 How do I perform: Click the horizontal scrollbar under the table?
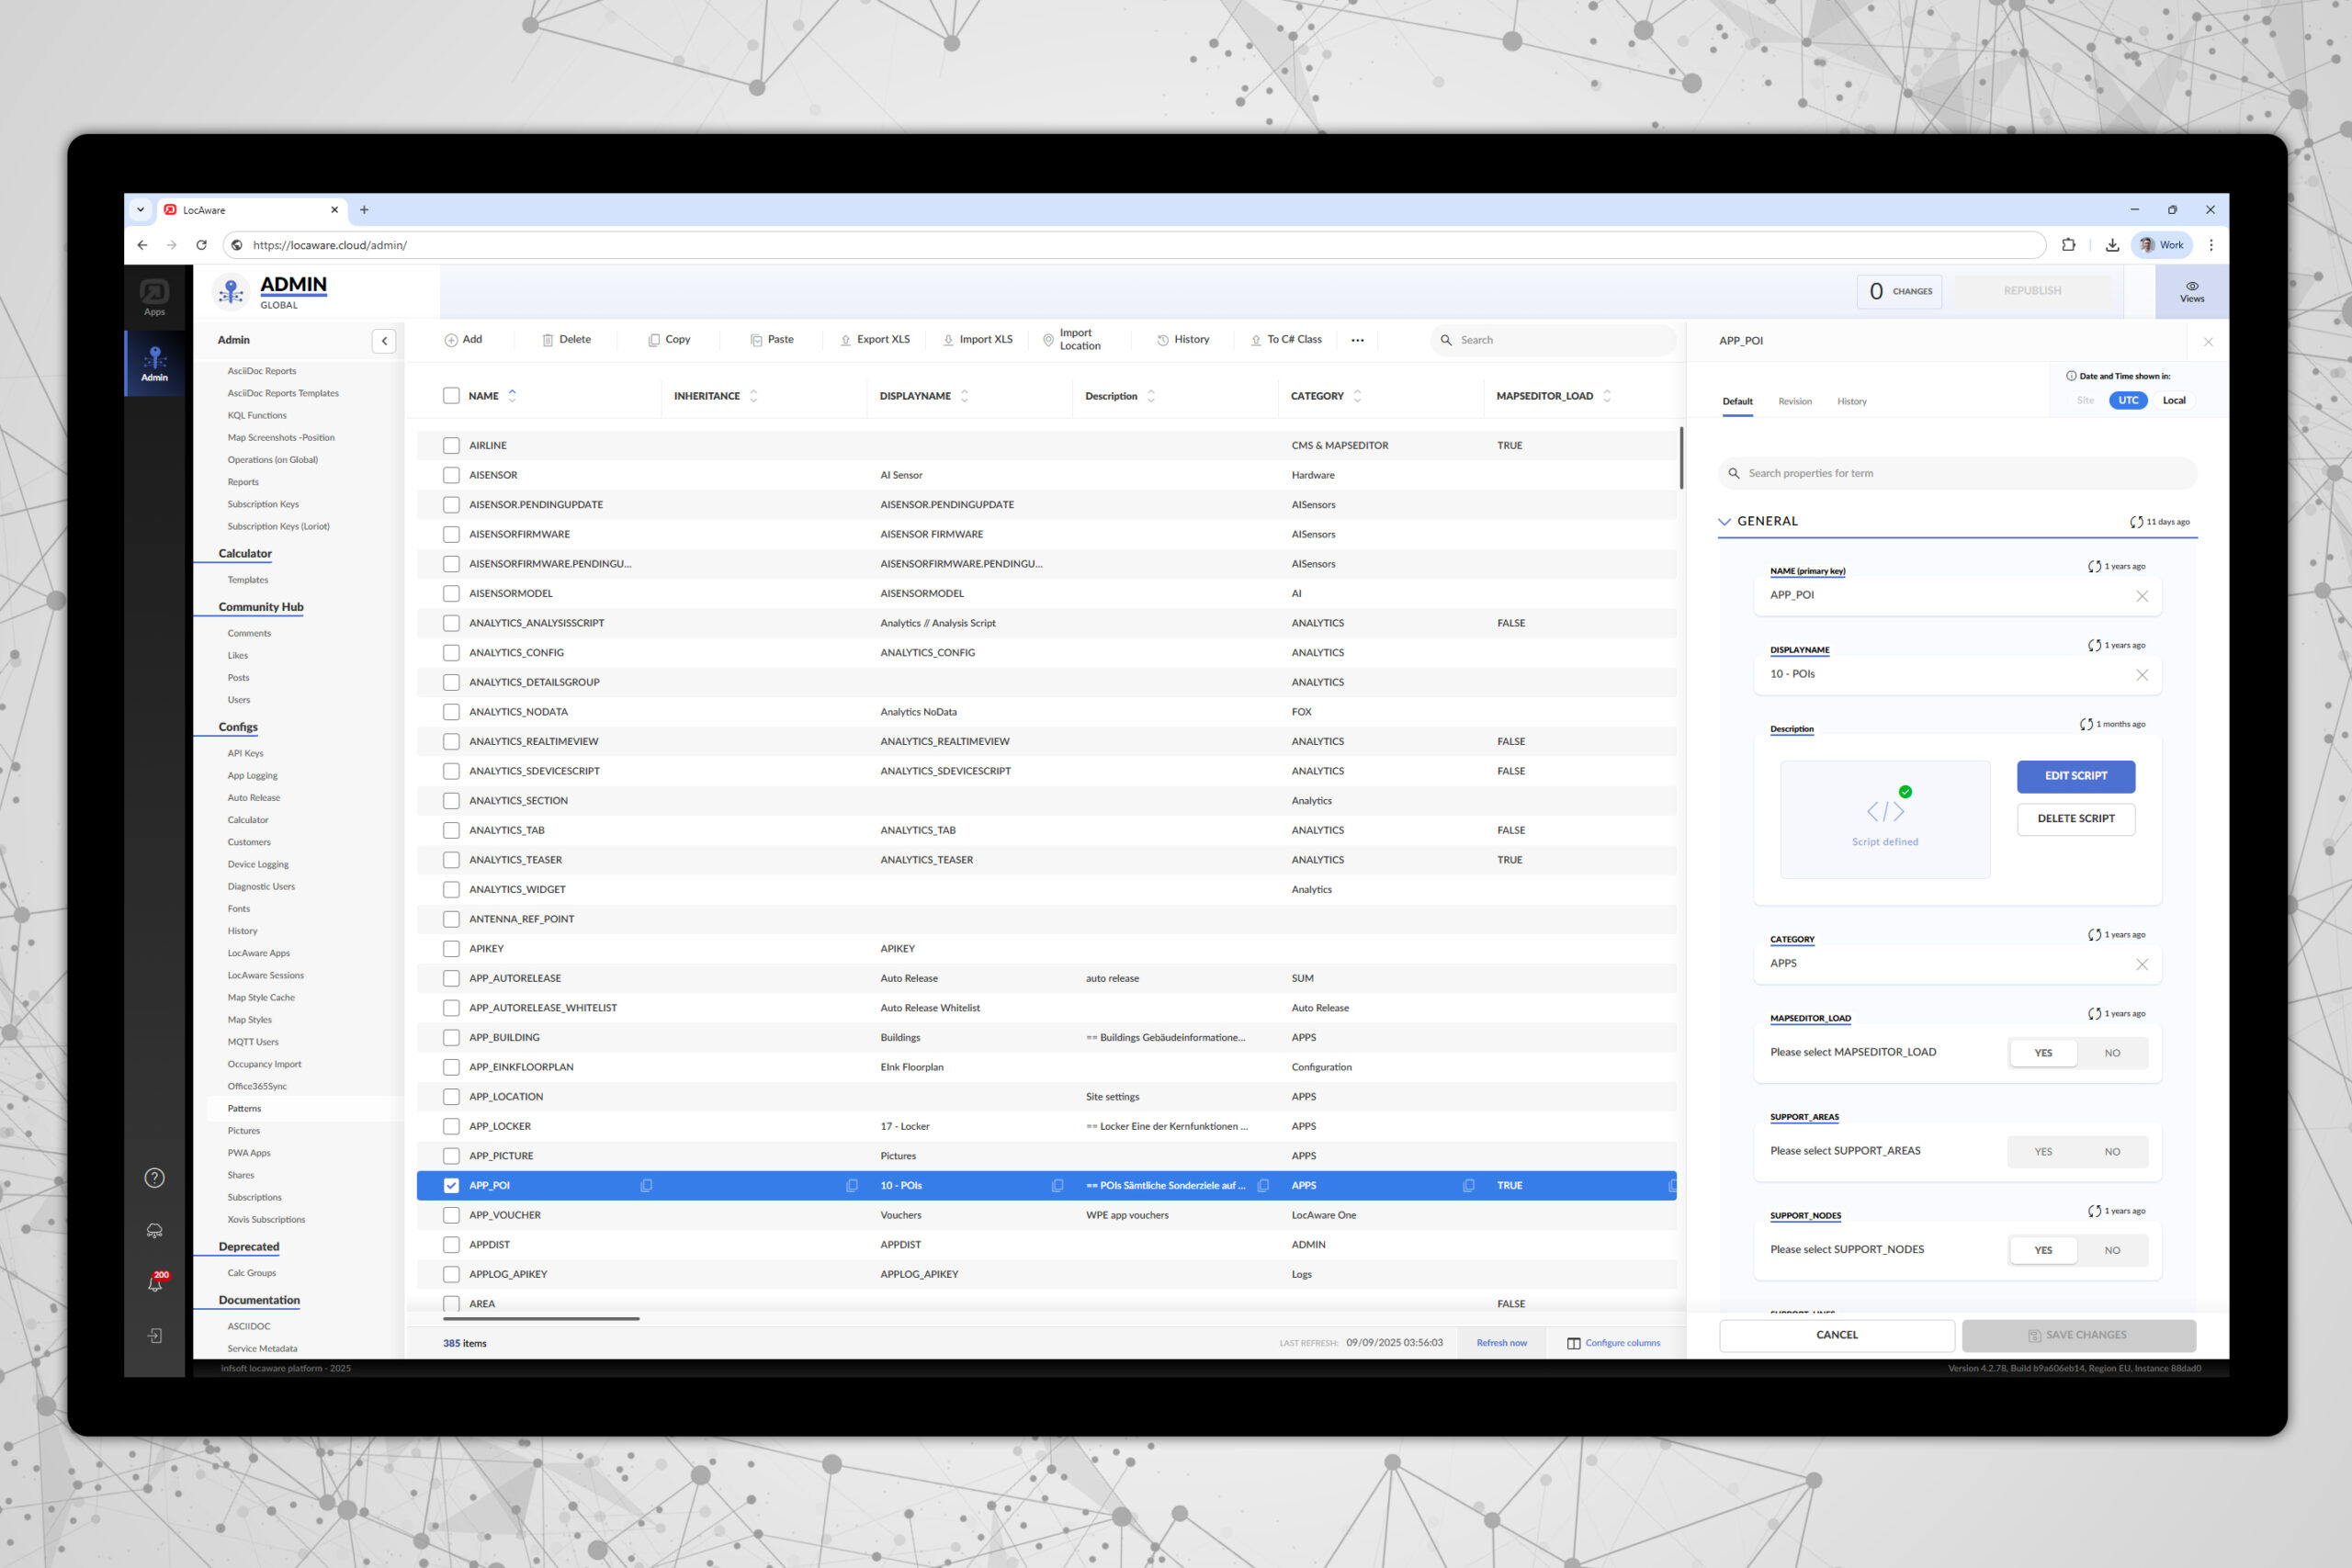click(541, 1319)
